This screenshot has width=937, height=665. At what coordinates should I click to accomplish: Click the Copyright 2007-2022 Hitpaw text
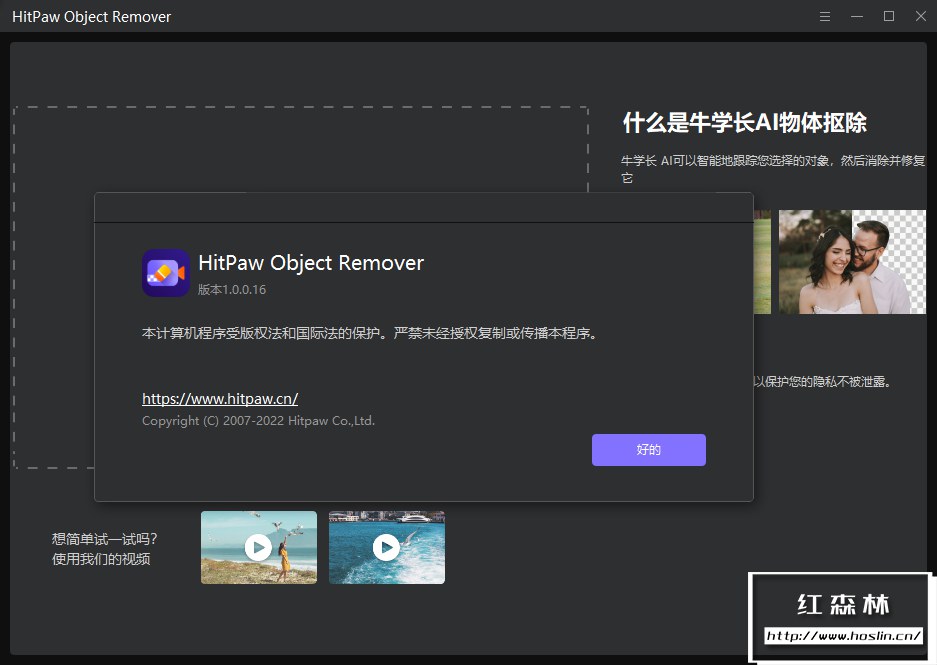(258, 421)
